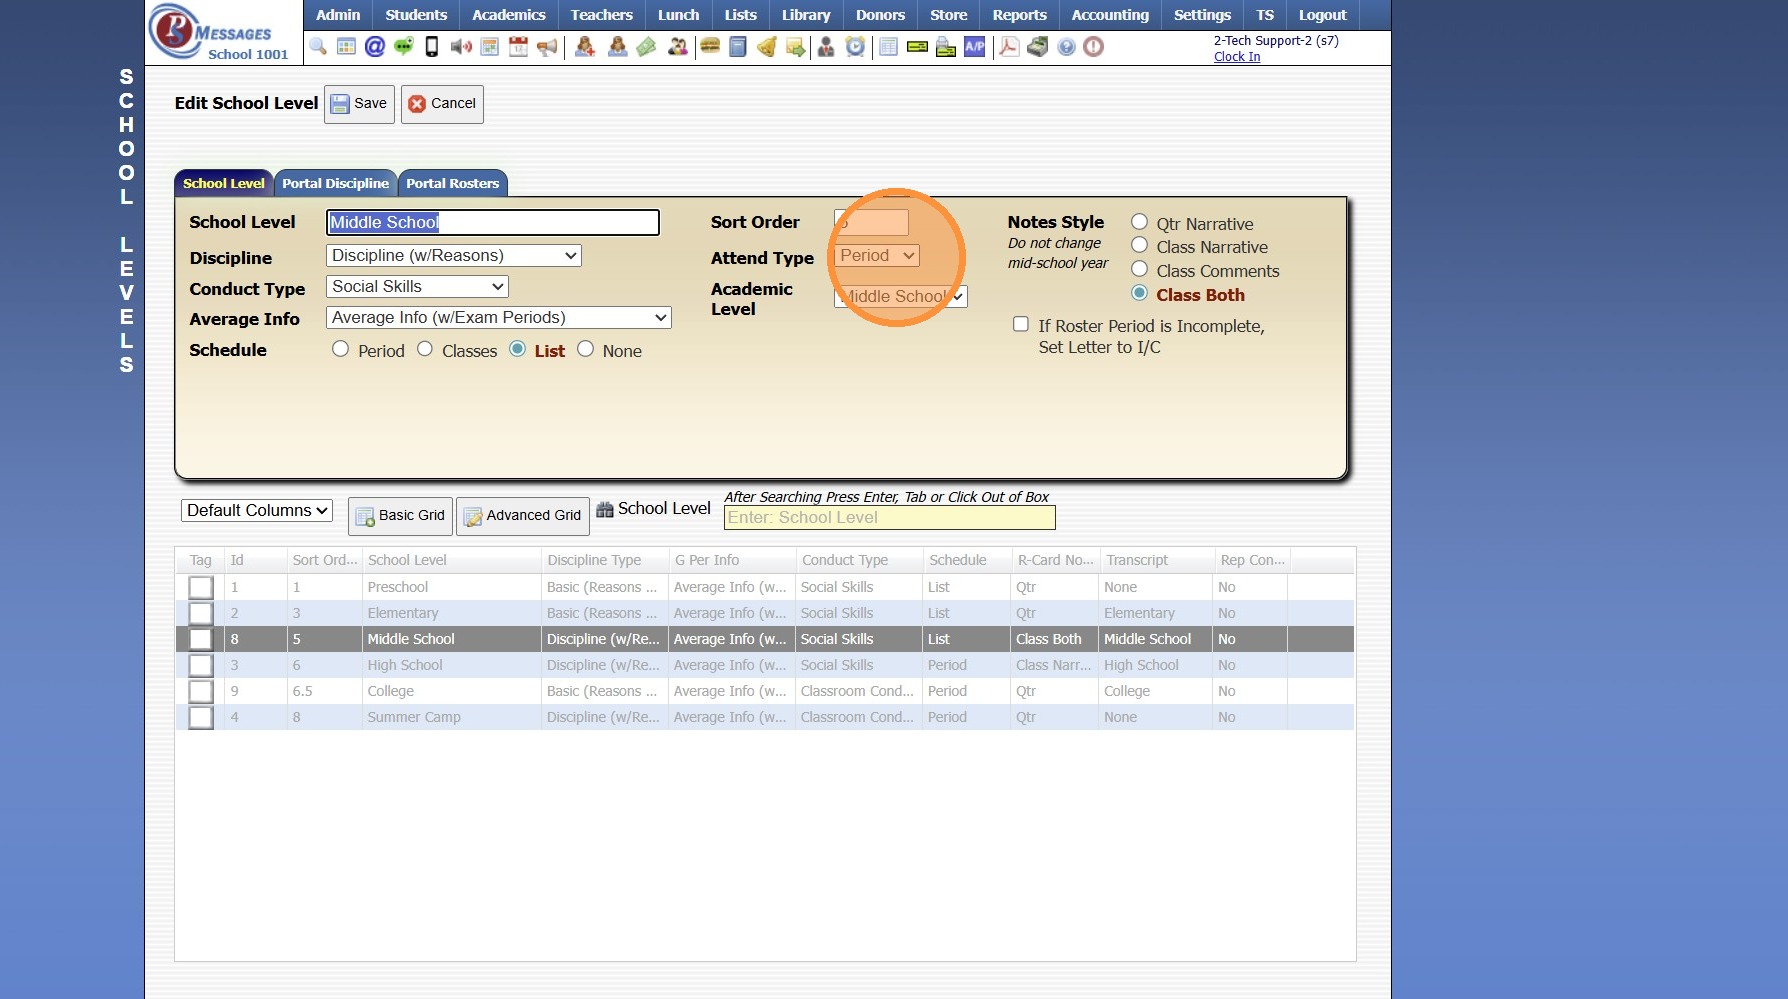Open the Academic Level dropdown

click(901, 297)
